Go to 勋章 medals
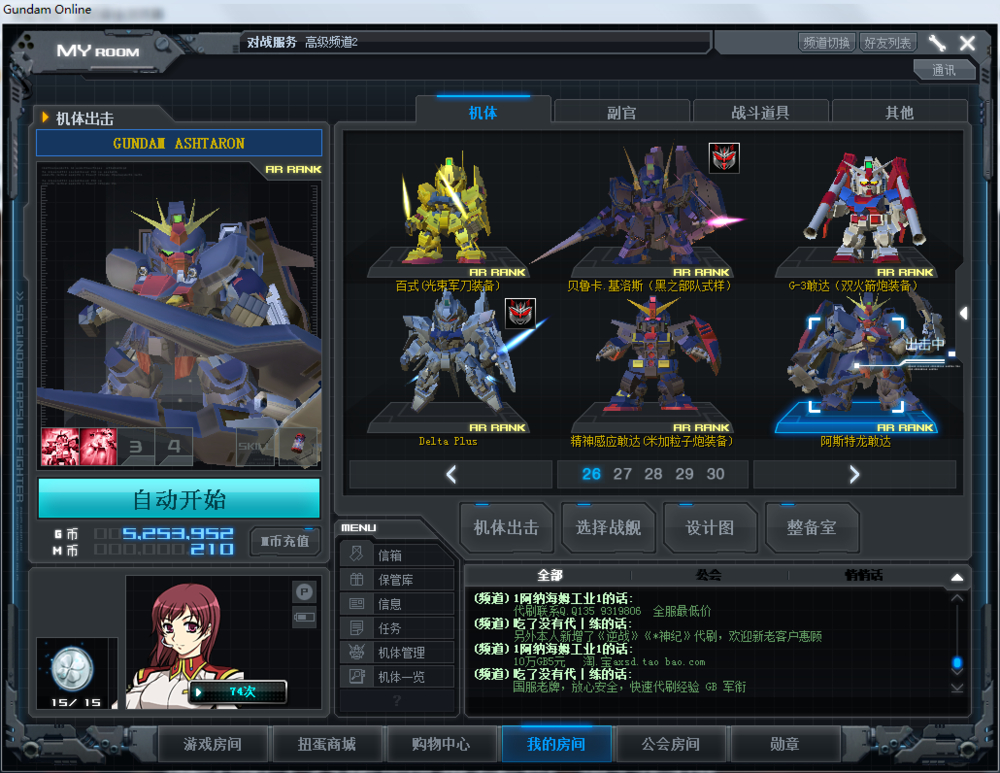 [784, 744]
